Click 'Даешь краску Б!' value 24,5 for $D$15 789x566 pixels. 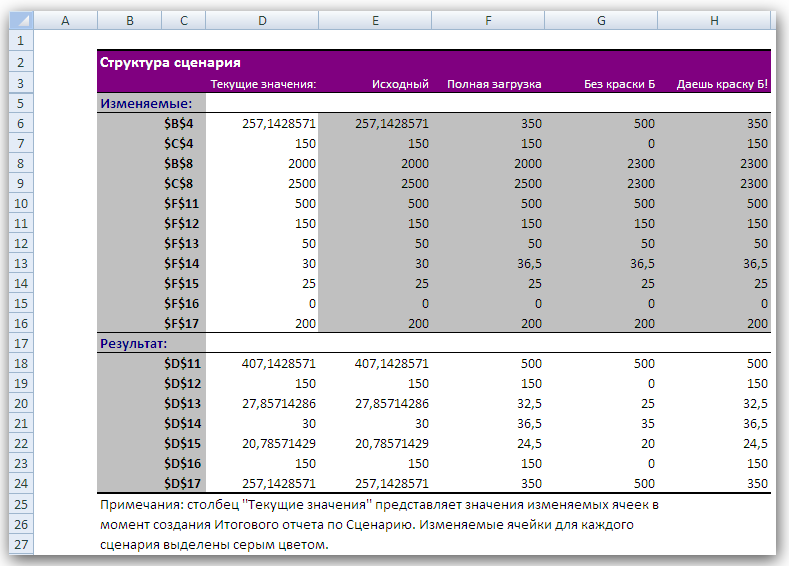point(755,444)
